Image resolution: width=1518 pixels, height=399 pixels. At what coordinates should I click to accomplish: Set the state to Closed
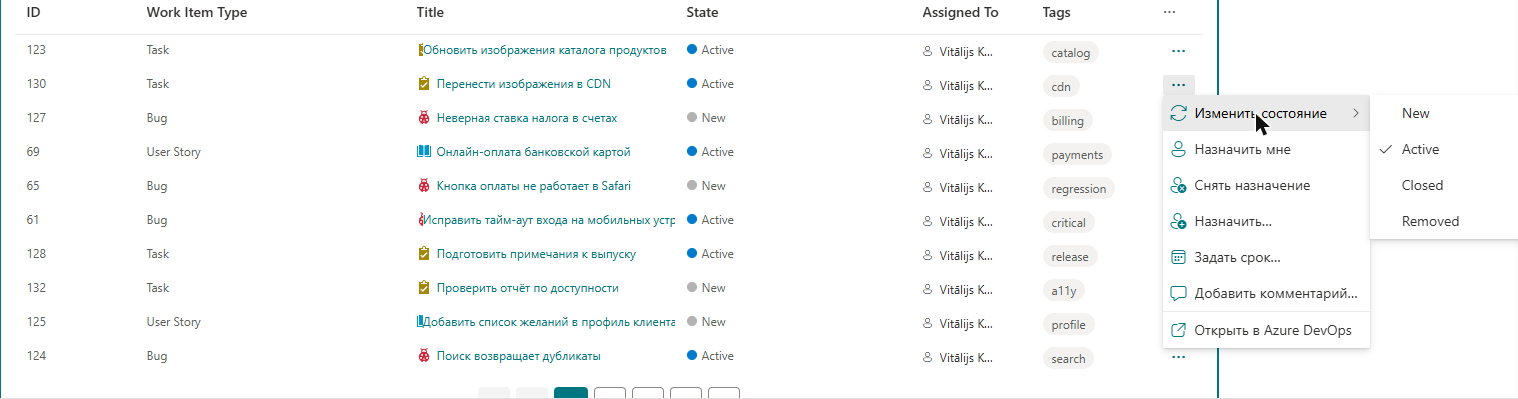1444,186
